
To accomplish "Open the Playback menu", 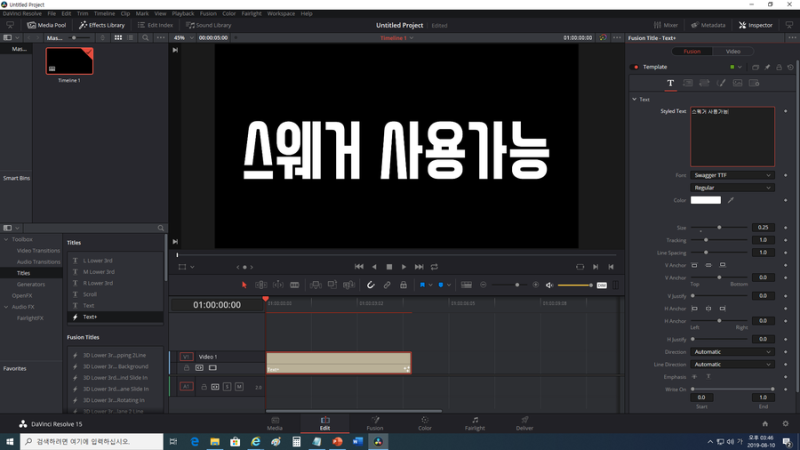I will click(x=183, y=14).
